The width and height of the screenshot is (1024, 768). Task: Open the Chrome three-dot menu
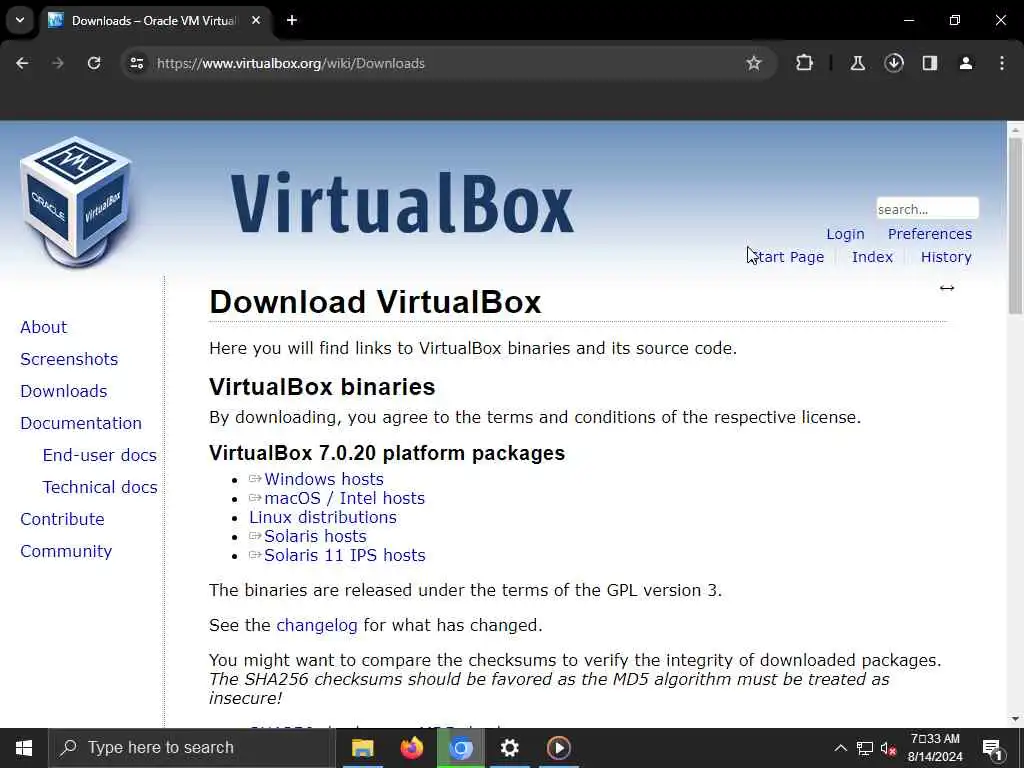coord(1002,63)
